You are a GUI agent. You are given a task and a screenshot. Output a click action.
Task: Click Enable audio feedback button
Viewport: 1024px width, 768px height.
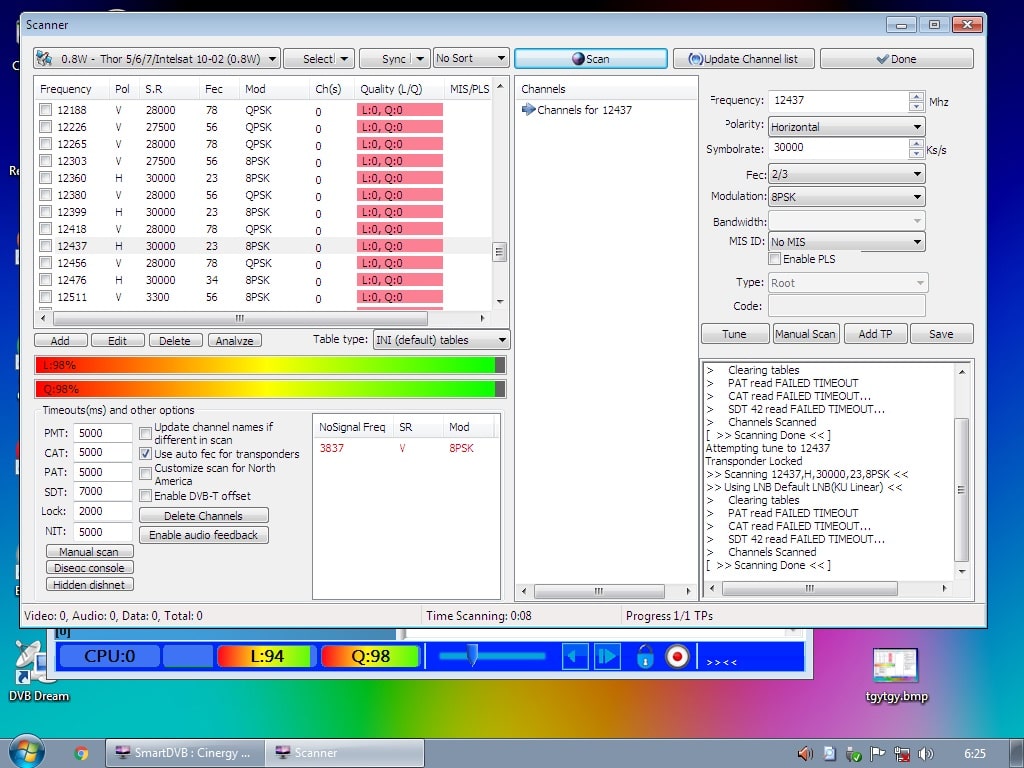tap(203, 535)
